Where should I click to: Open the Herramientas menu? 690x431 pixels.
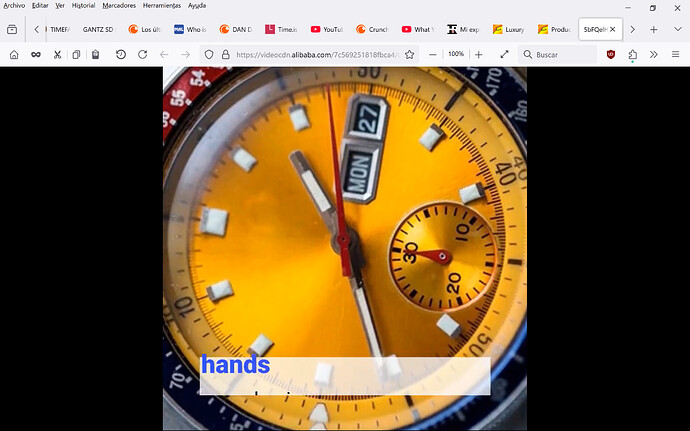[162, 6]
